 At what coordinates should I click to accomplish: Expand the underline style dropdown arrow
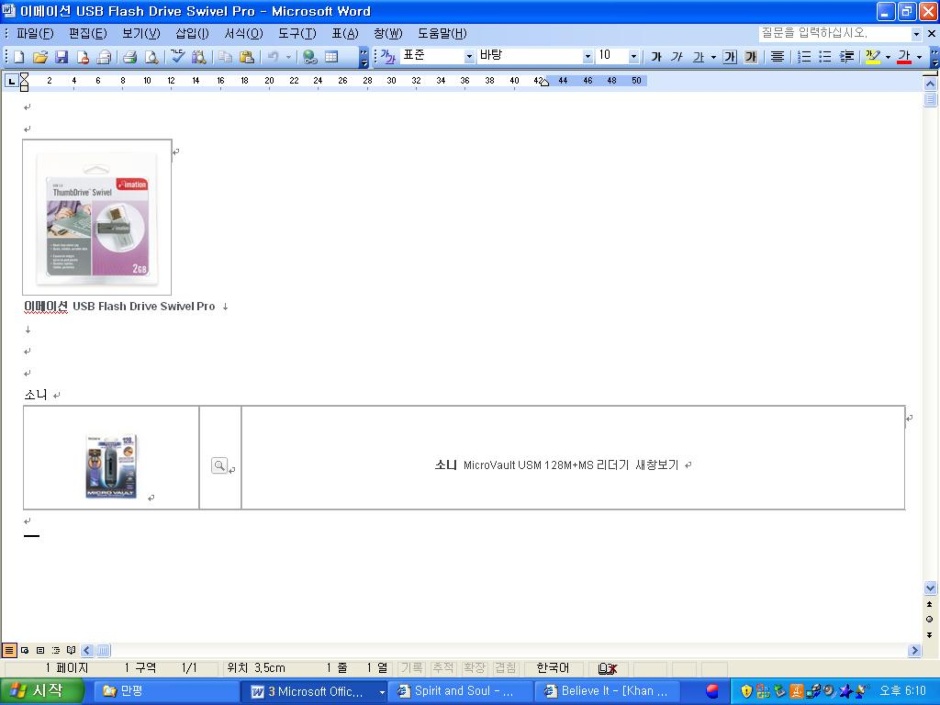coord(713,57)
